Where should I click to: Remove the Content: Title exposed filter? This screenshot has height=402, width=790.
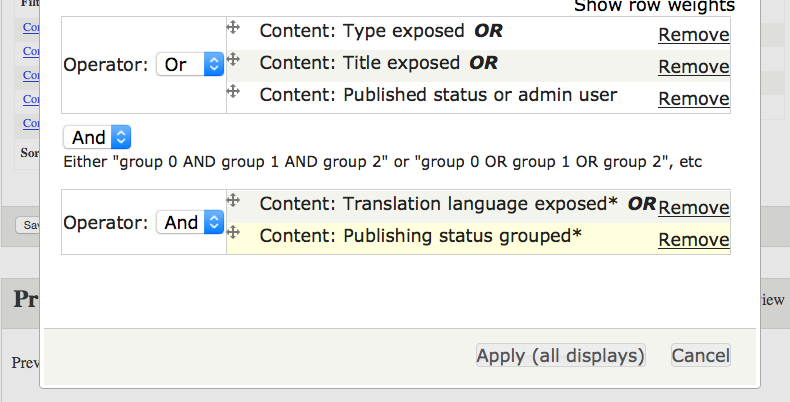coord(693,67)
